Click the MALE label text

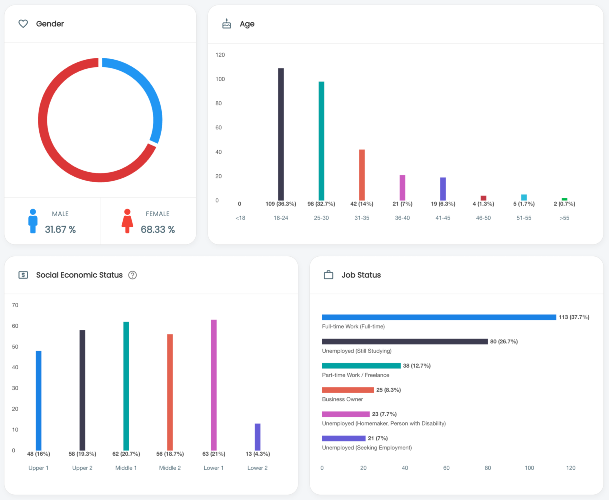60,214
